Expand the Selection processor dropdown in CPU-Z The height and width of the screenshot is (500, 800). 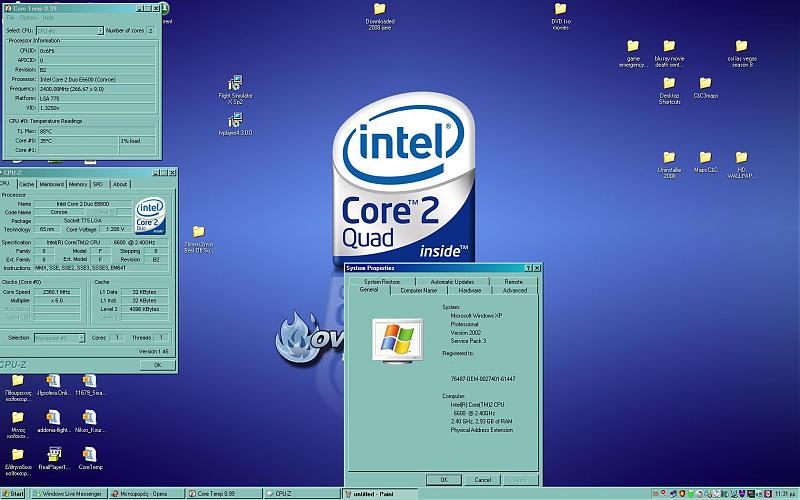81,338
